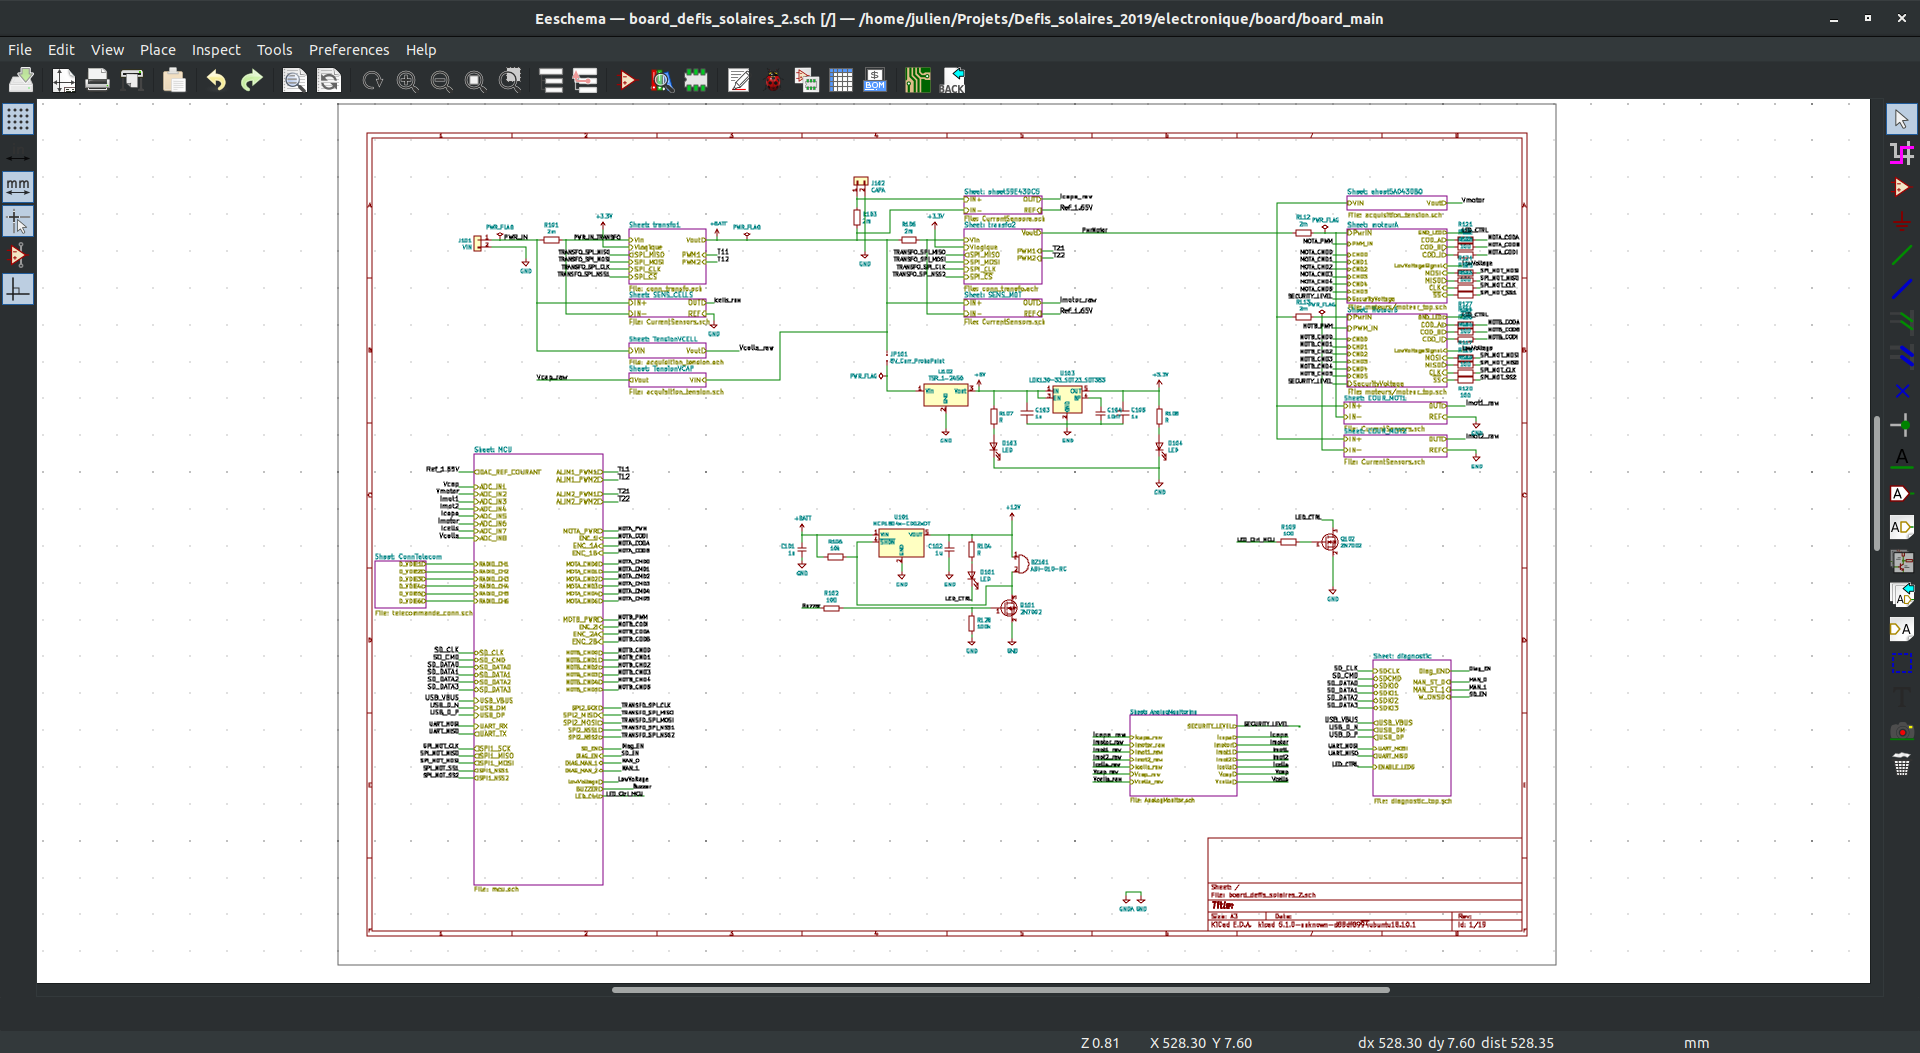Open the PCB layout editor icon
Screen dimensions: 1920x1053
point(917,81)
